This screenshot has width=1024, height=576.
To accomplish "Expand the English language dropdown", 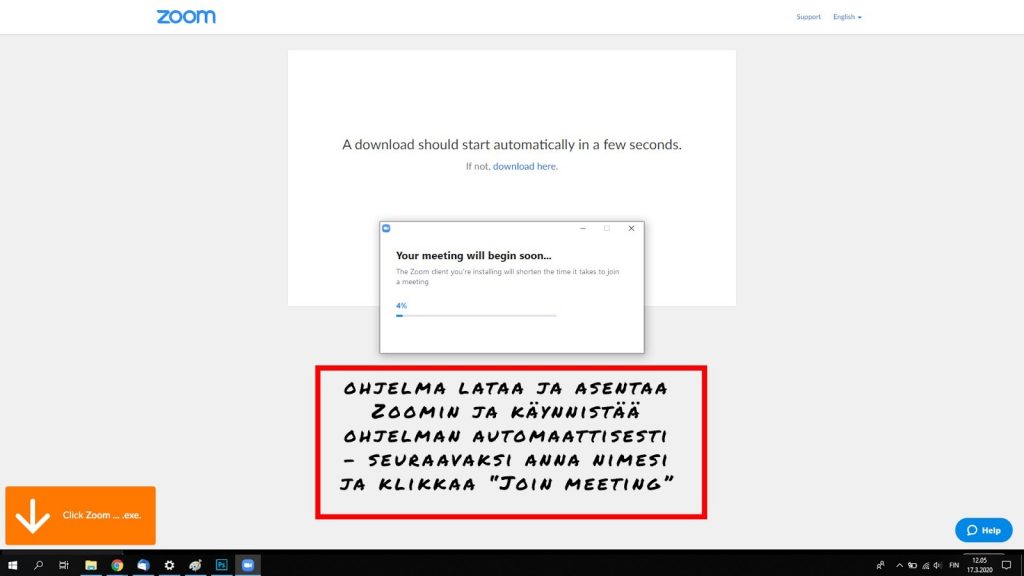I will pos(847,17).
